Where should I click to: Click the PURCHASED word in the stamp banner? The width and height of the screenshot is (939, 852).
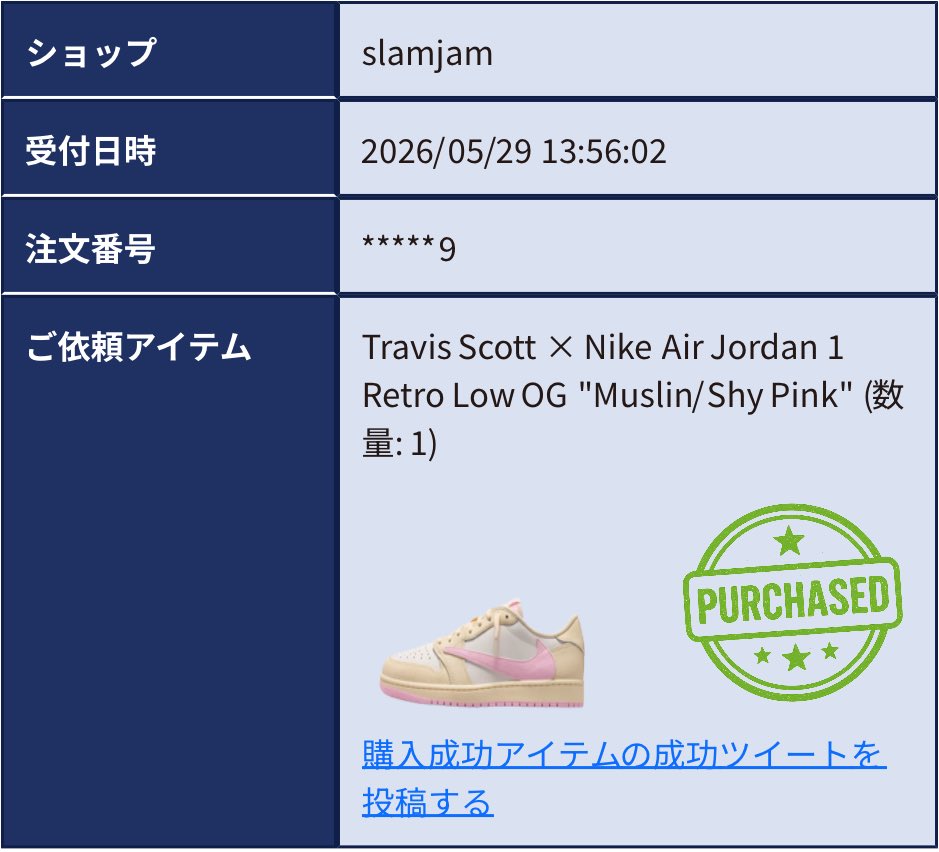(792, 600)
